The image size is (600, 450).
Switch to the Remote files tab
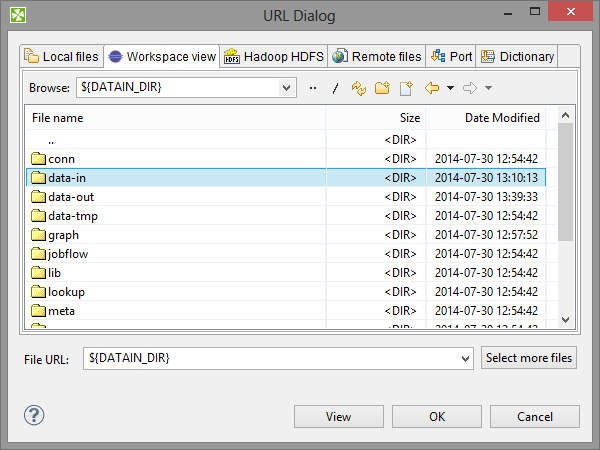tap(377, 57)
